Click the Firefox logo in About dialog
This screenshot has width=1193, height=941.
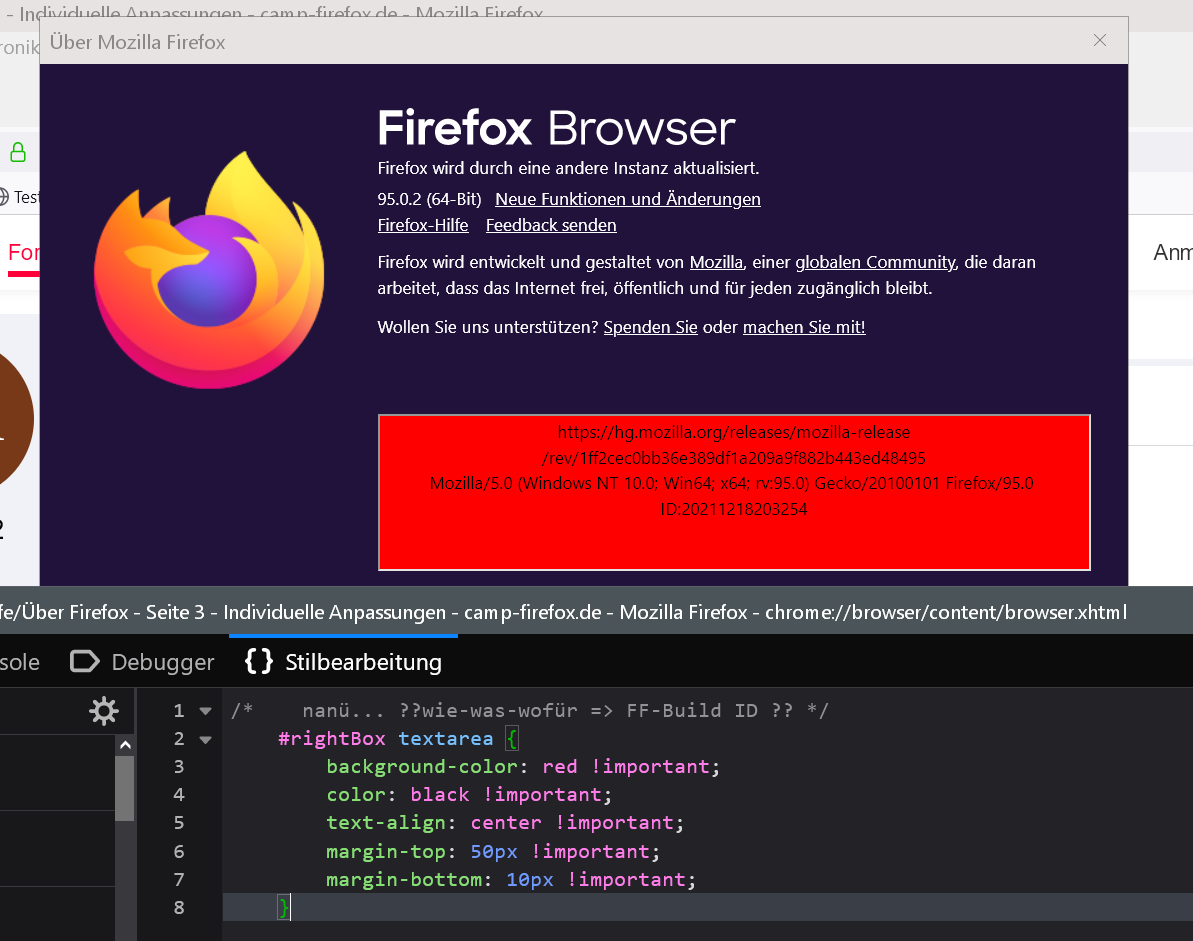click(209, 270)
